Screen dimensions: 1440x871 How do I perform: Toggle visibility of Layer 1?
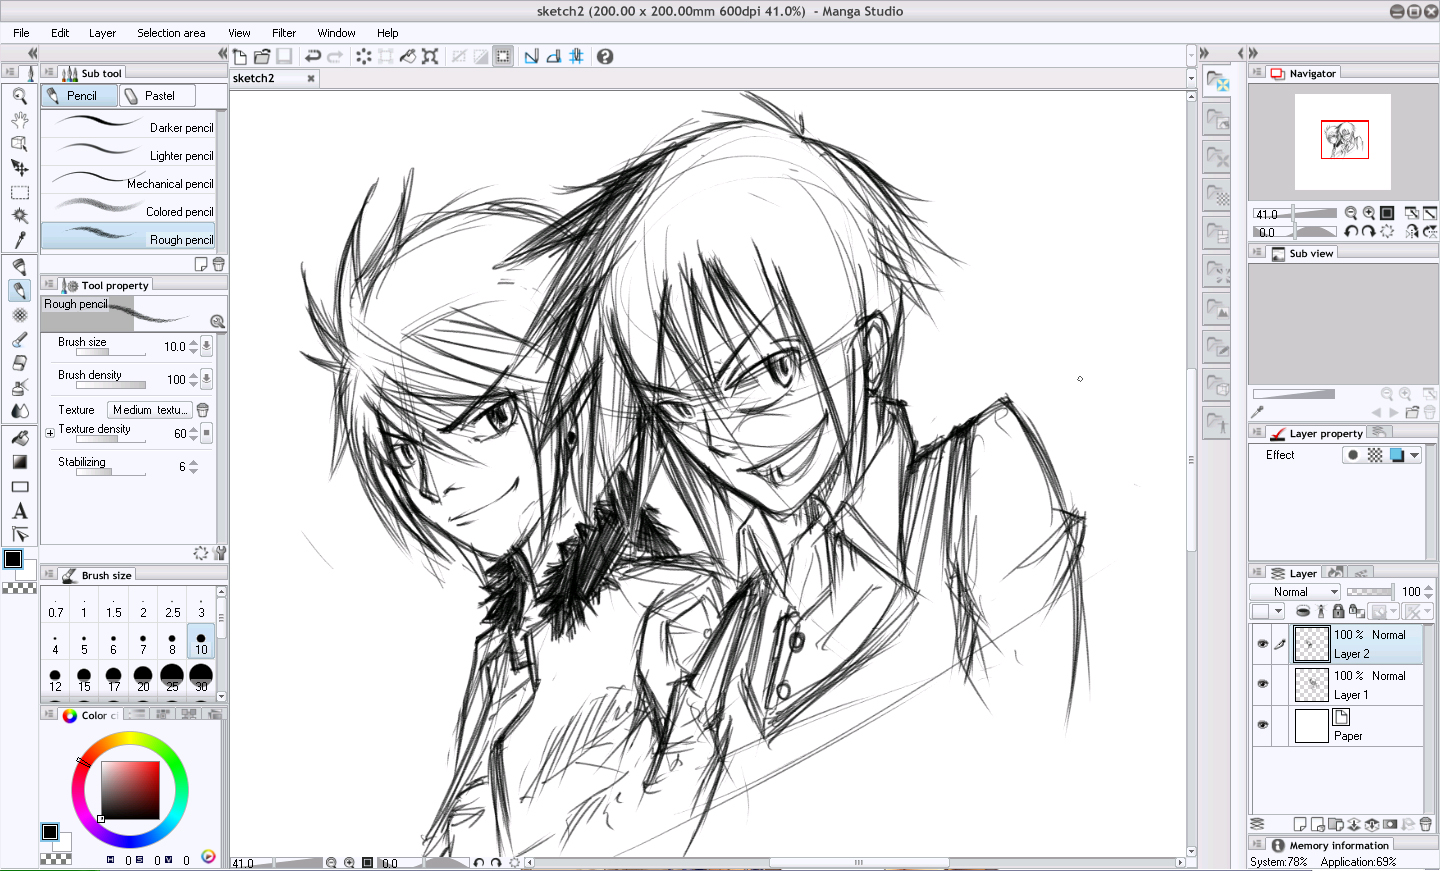1262,684
